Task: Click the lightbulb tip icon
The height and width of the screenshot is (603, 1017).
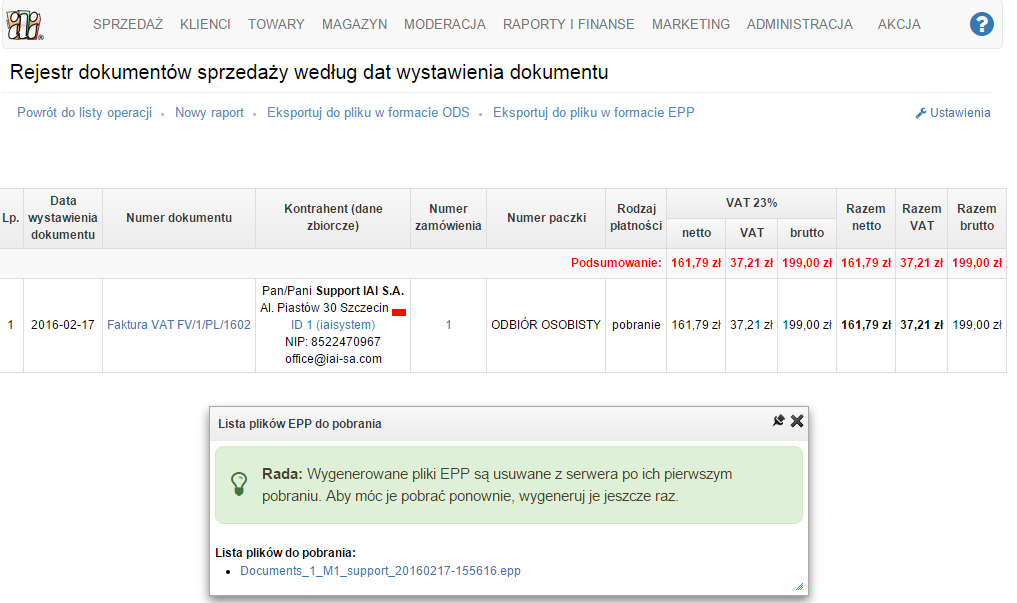Action: click(239, 484)
